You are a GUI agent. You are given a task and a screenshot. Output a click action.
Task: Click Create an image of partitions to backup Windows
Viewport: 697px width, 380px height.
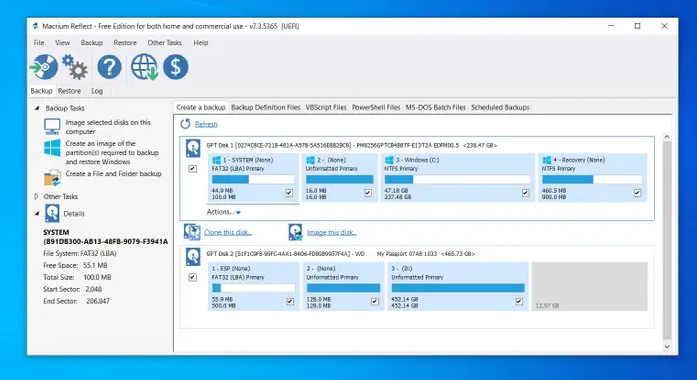tap(112, 152)
